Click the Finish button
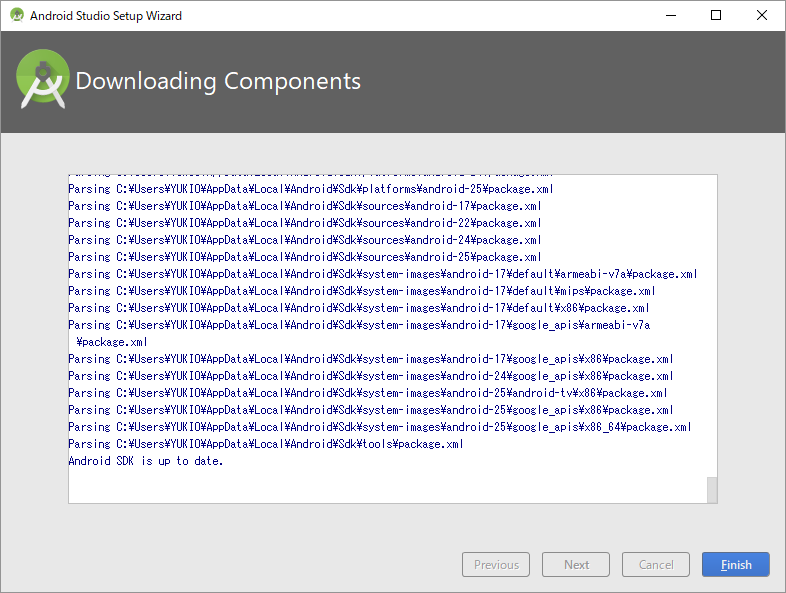This screenshot has width=786, height=593. (735, 565)
